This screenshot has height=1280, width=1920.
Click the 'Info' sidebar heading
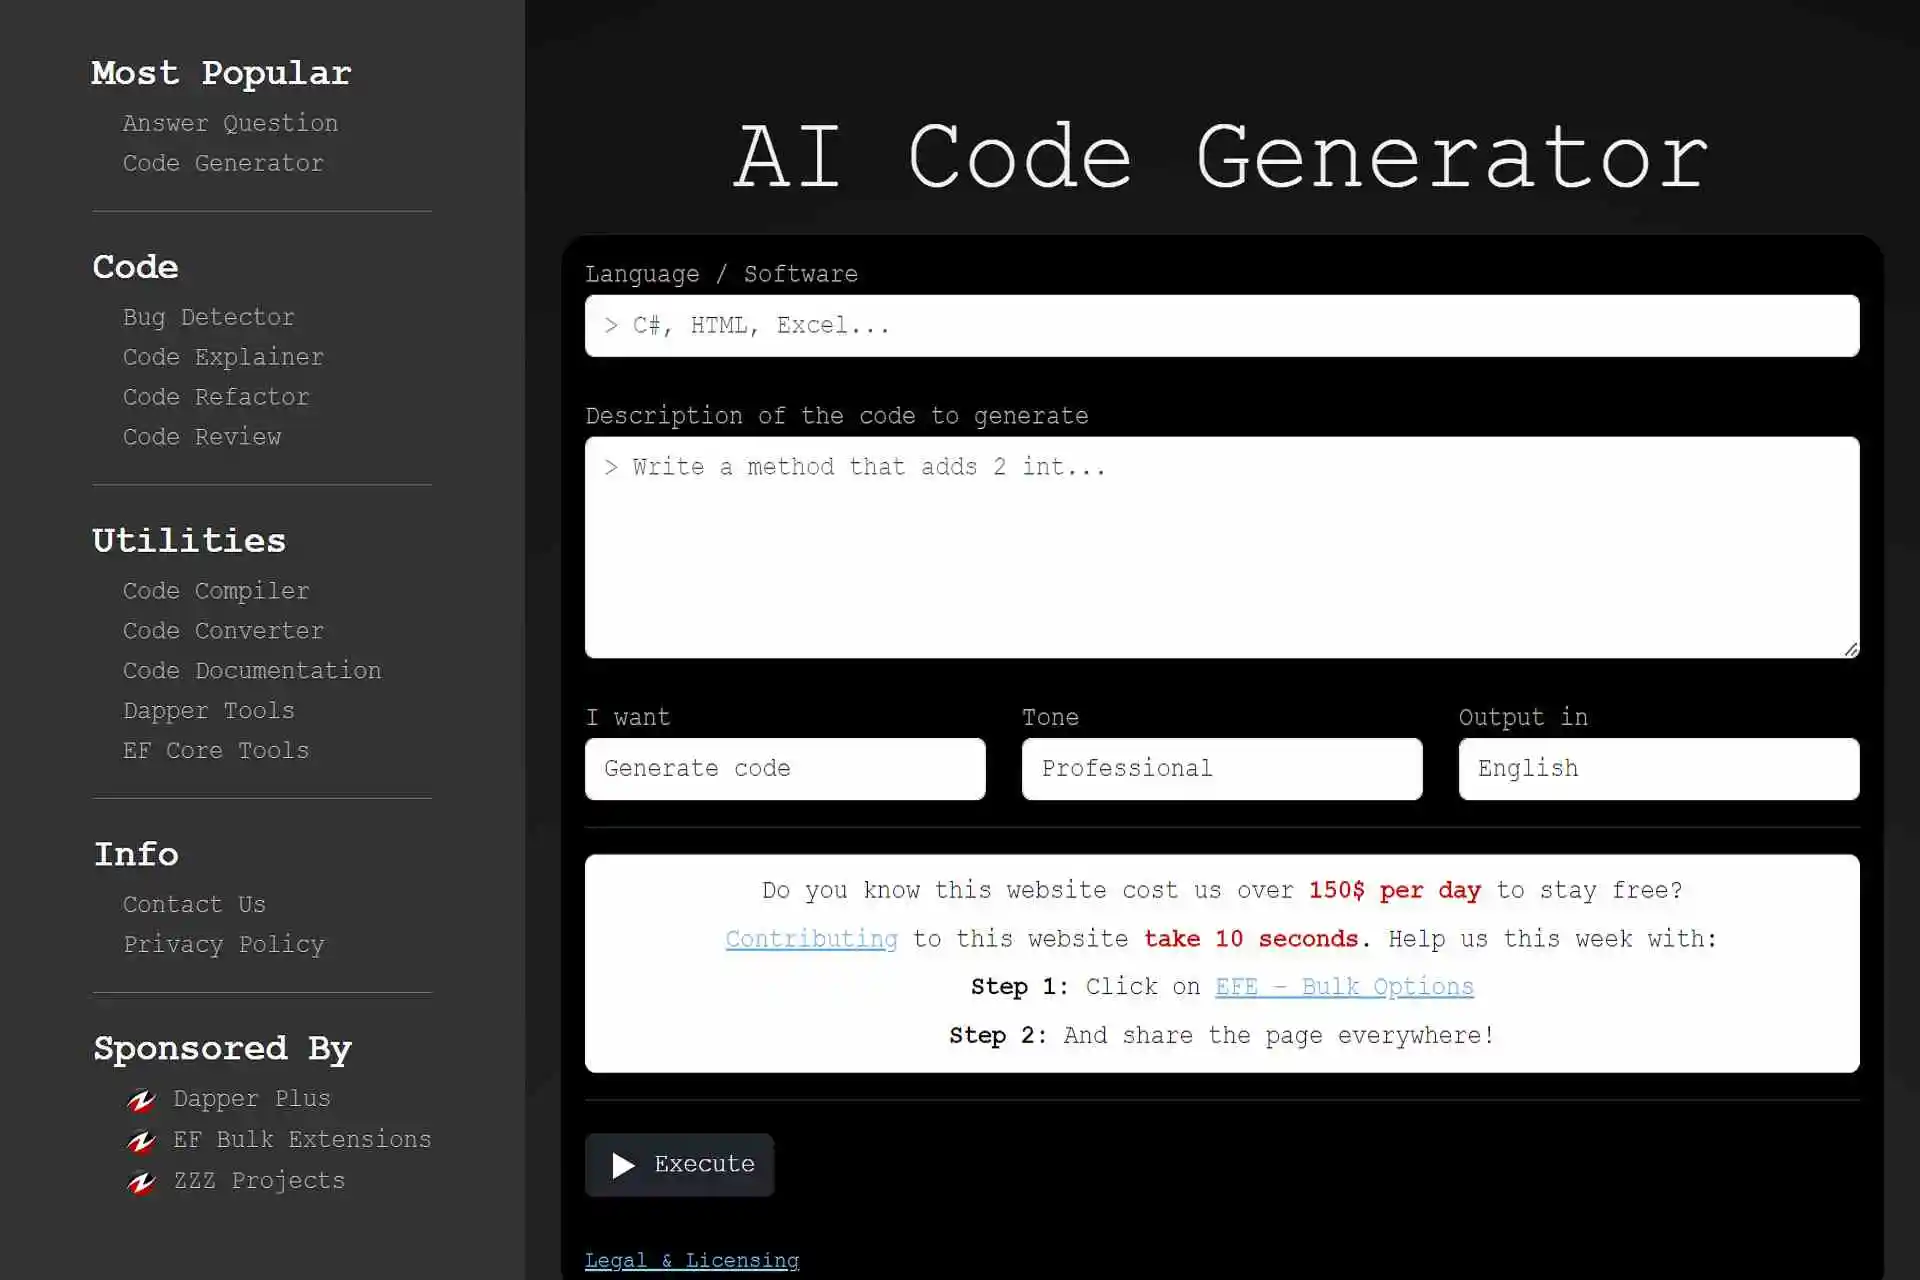[136, 855]
